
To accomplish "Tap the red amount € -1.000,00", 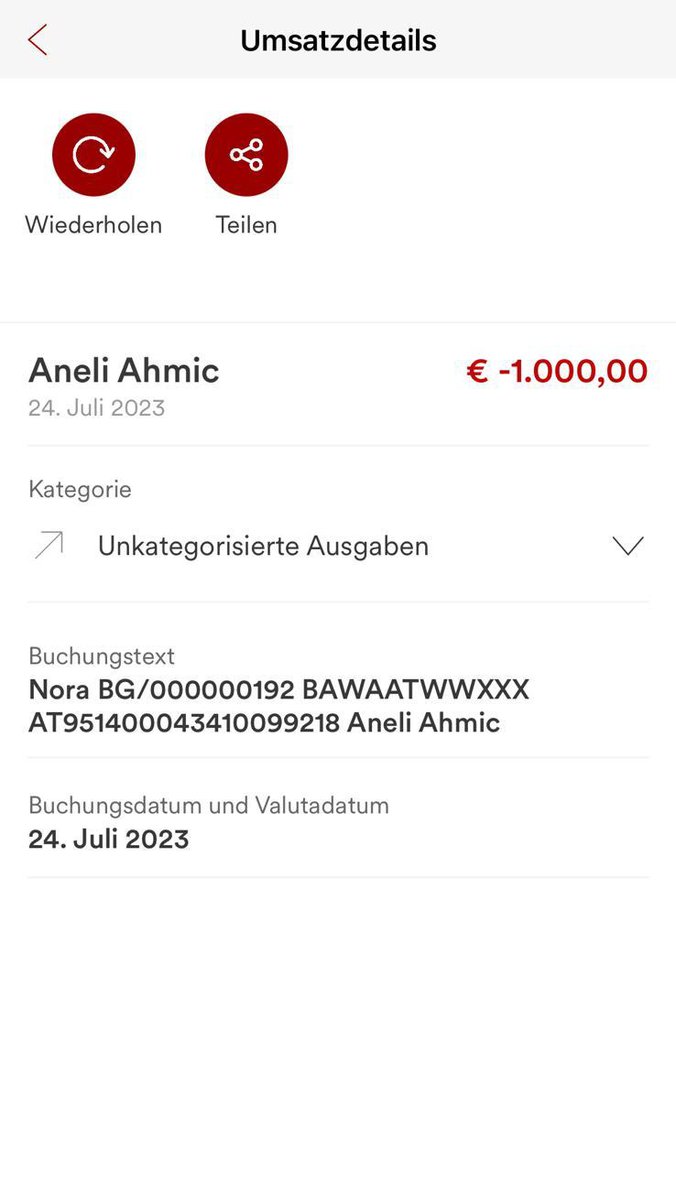I will pos(557,372).
